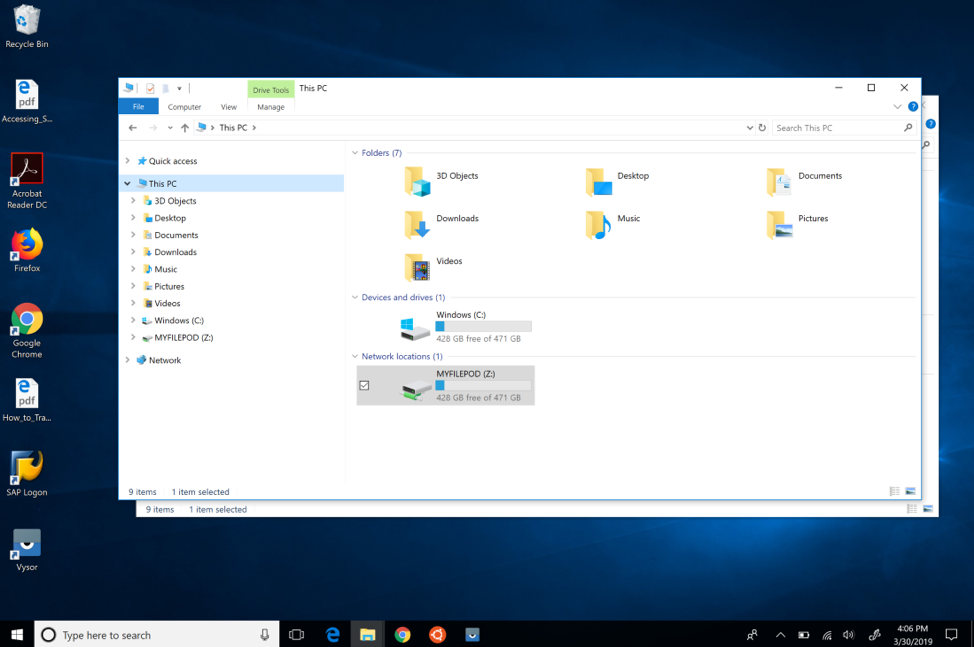
Task: Open the 3D Objects folder icon
Action: [417, 181]
